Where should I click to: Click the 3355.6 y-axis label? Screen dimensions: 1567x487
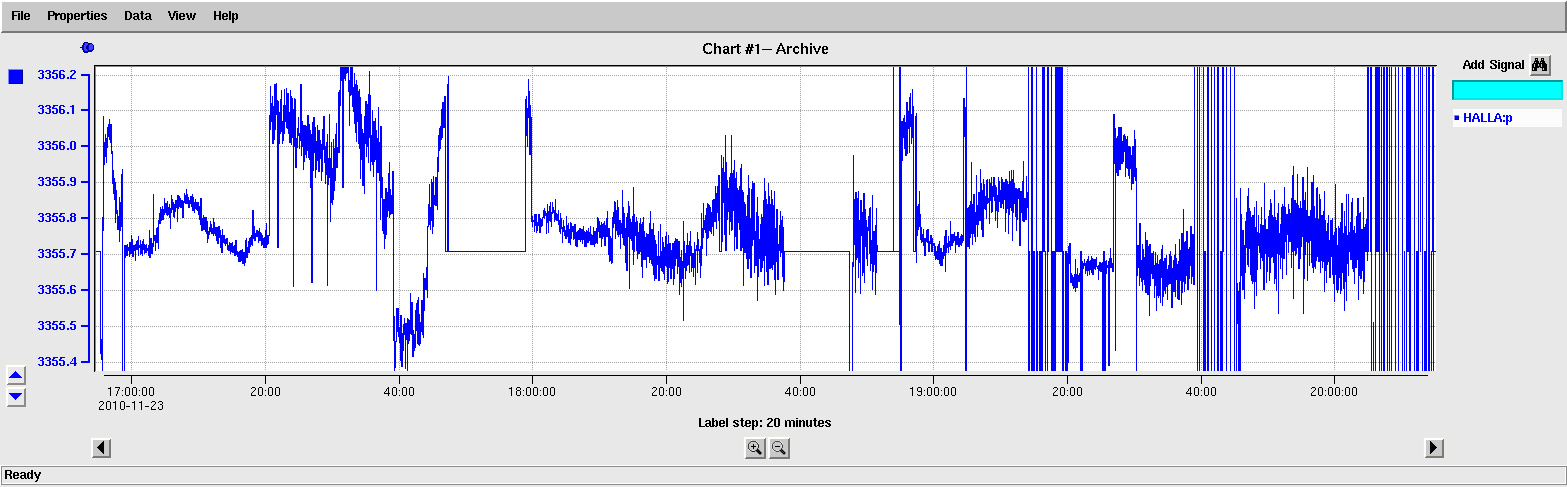click(x=57, y=290)
